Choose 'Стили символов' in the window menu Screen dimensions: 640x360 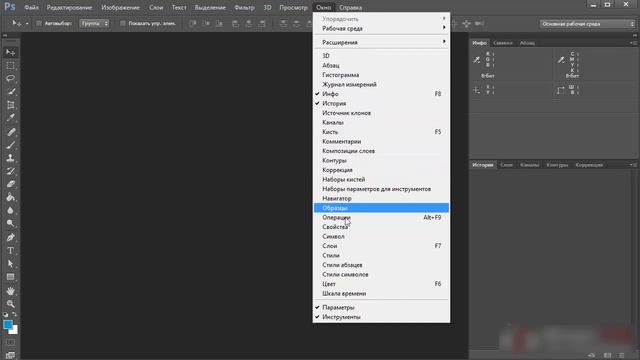click(x=381, y=274)
